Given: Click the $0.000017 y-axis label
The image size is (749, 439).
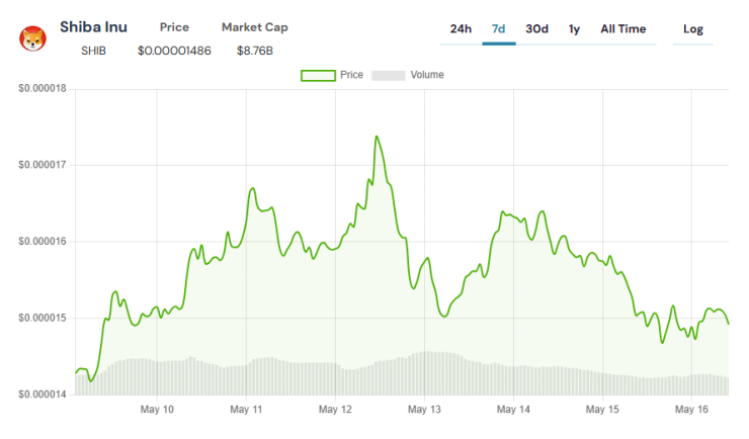Looking at the screenshot, I should (x=43, y=165).
